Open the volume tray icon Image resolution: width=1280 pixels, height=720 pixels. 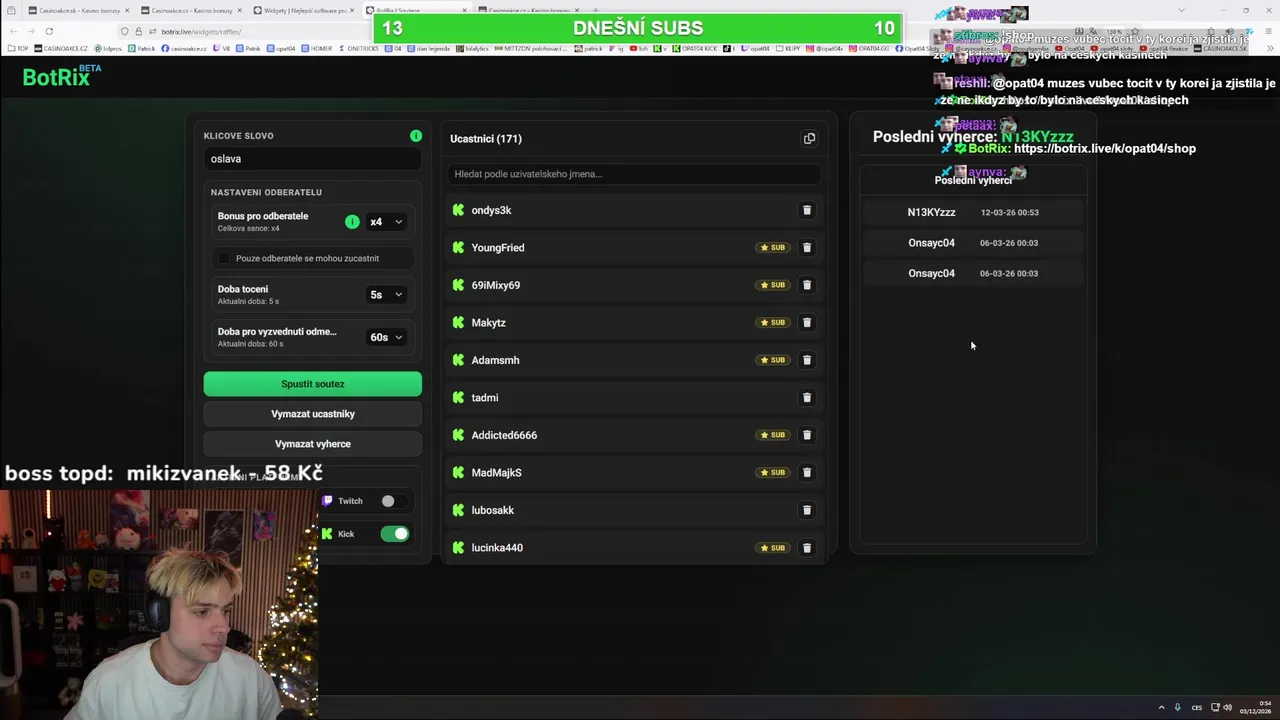point(1228,708)
